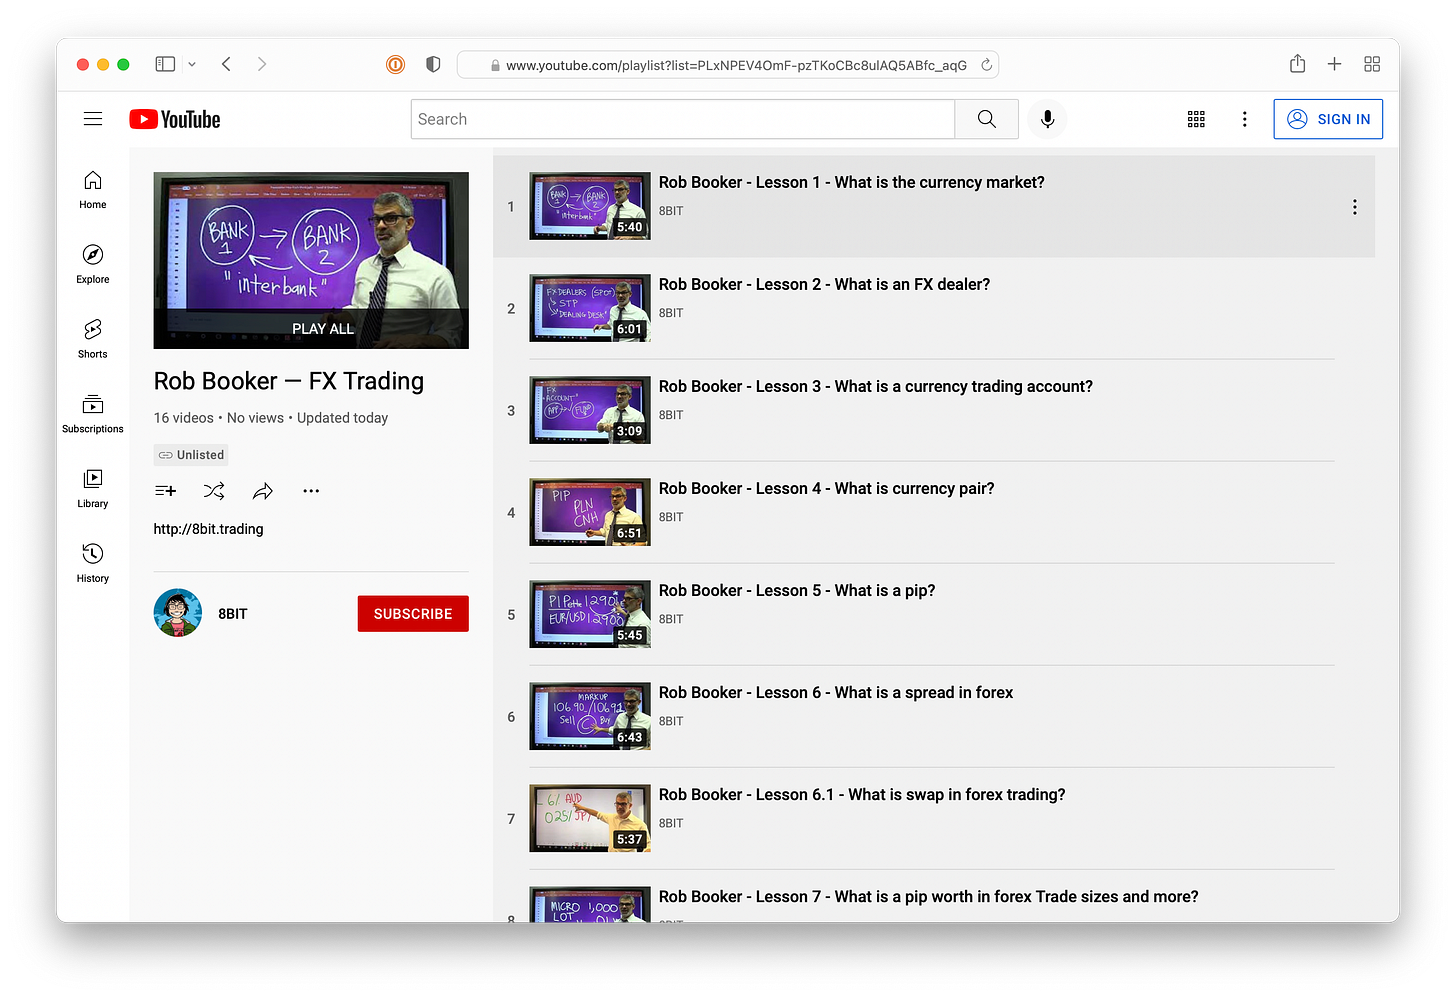The height and width of the screenshot is (997, 1456).
Task: Click 8BIT channel under Lesson 6.1
Action: [x=671, y=823]
